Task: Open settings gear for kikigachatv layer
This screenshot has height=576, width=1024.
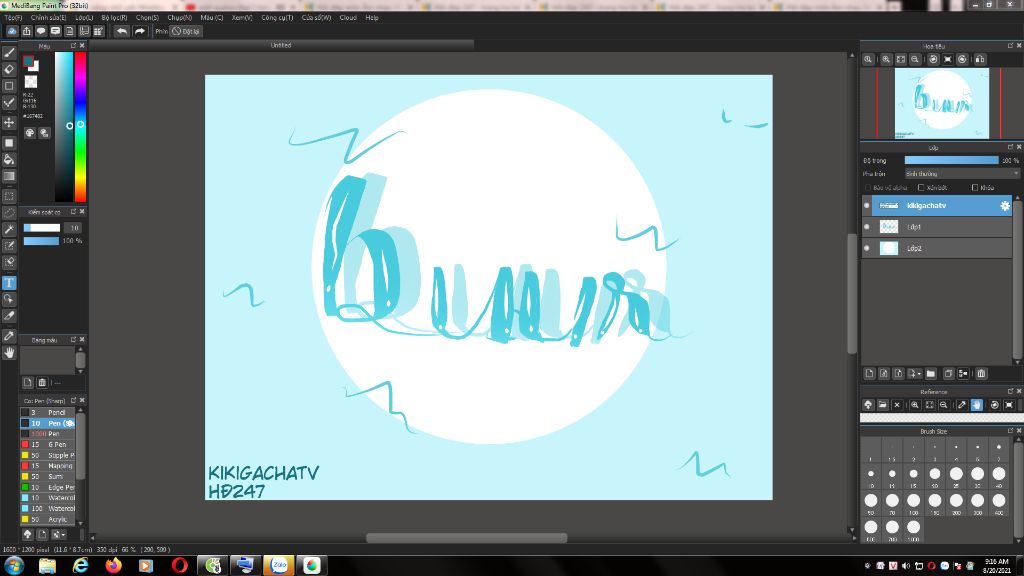Action: click(1005, 205)
